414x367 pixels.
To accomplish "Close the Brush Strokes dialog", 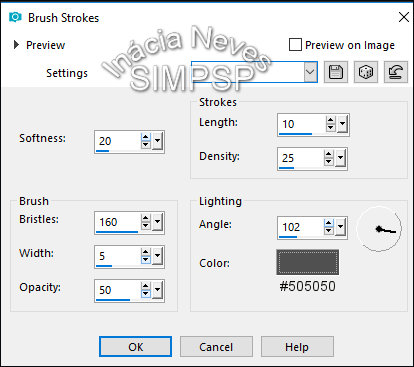I will (x=404, y=17).
